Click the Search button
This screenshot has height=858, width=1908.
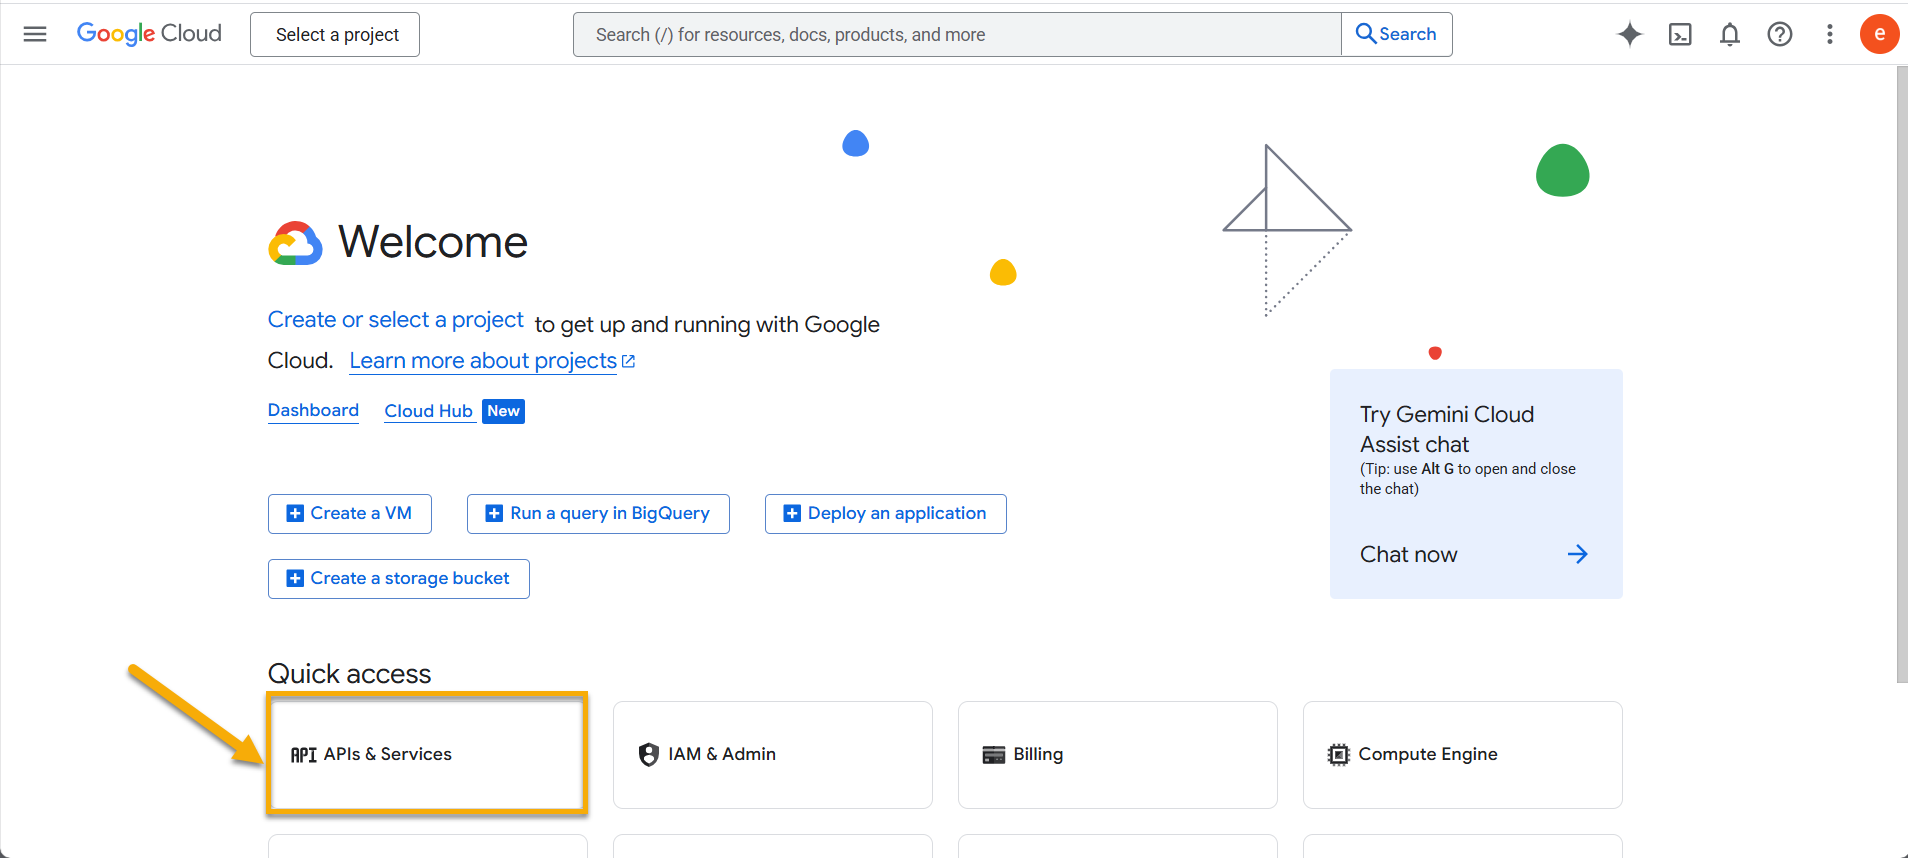[1397, 35]
